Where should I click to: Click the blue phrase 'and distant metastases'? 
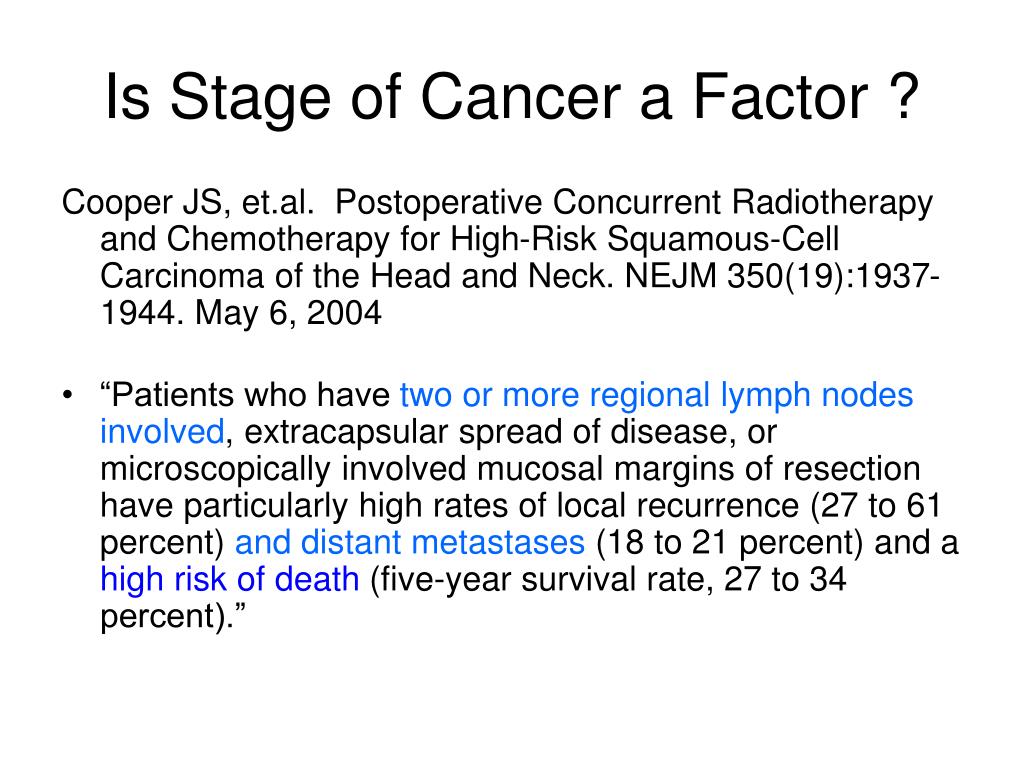(x=409, y=543)
